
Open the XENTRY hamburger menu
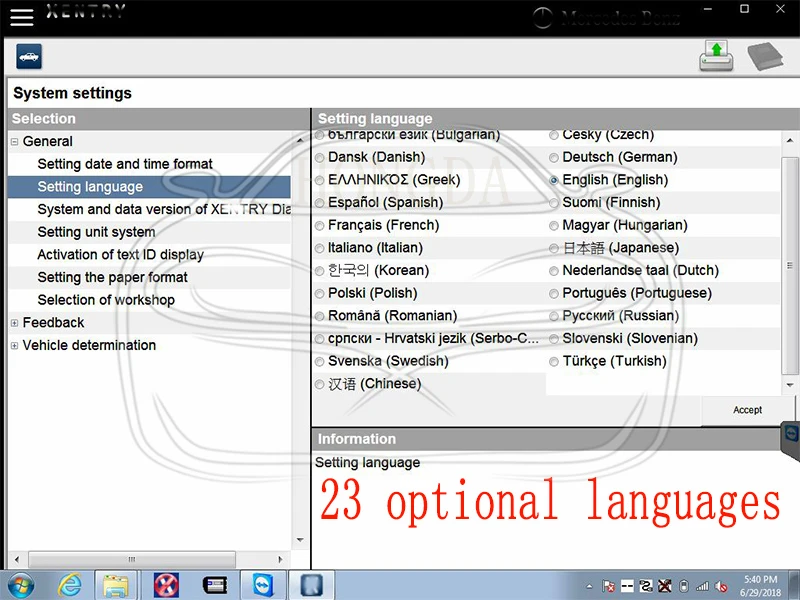pyautogui.click(x=21, y=16)
